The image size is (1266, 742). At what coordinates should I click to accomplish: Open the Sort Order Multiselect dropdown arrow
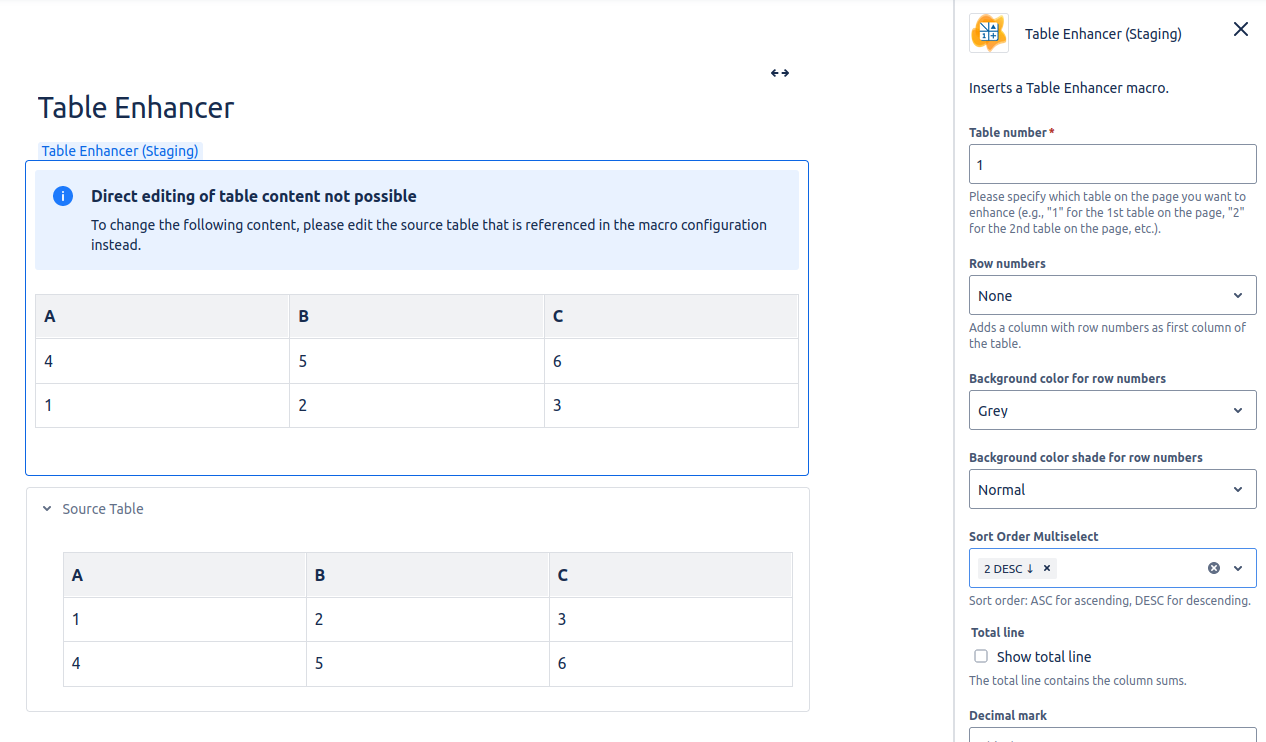(x=1238, y=568)
